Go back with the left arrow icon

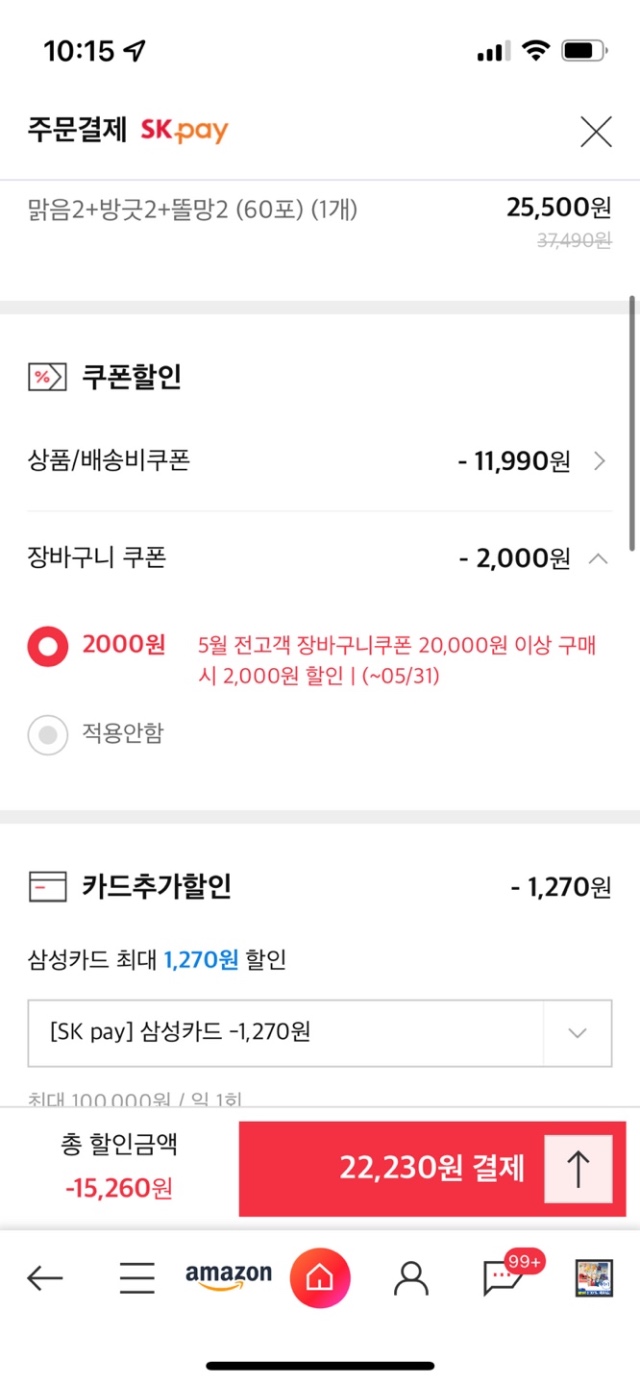[45, 1277]
